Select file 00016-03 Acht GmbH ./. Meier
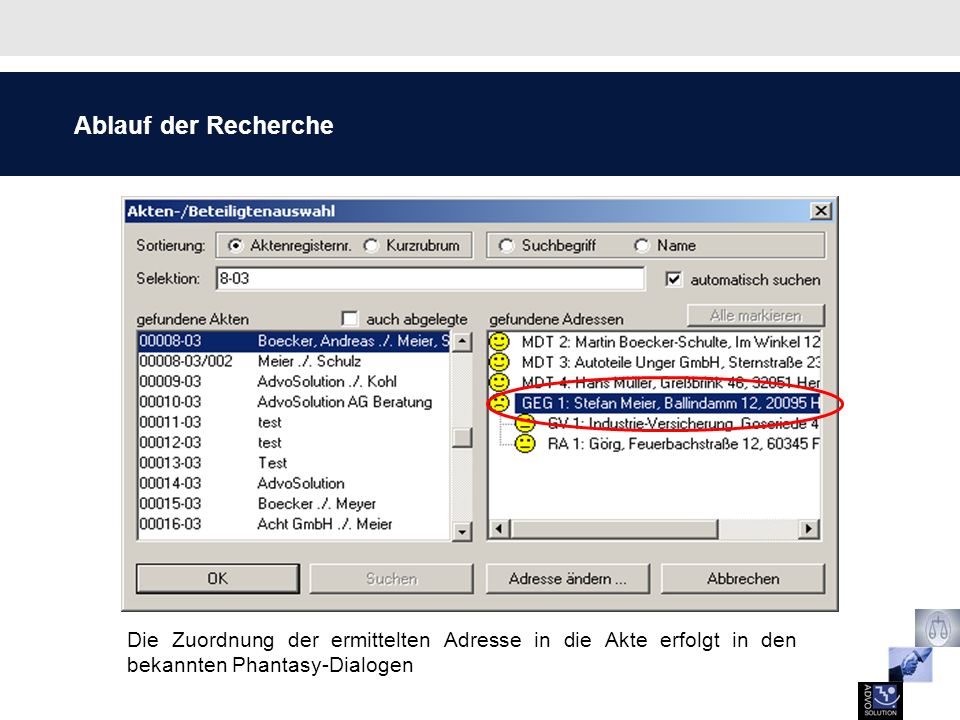The height and width of the screenshot is (720, 960). (x=294, y=523)
